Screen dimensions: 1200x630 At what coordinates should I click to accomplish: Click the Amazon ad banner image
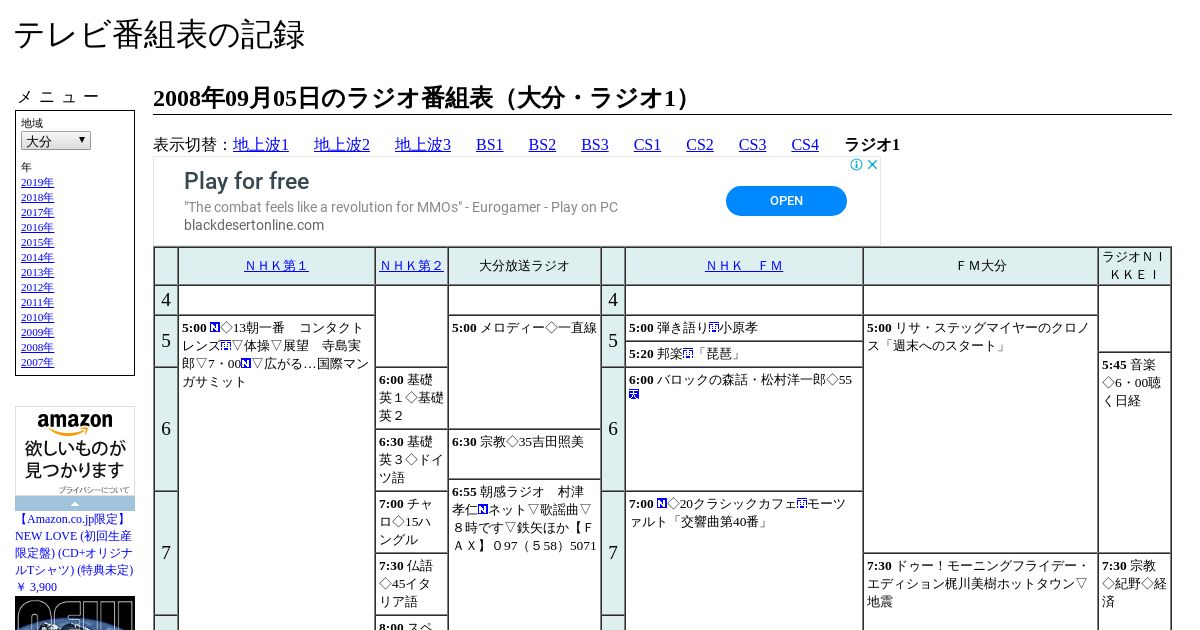coord(75,451)
